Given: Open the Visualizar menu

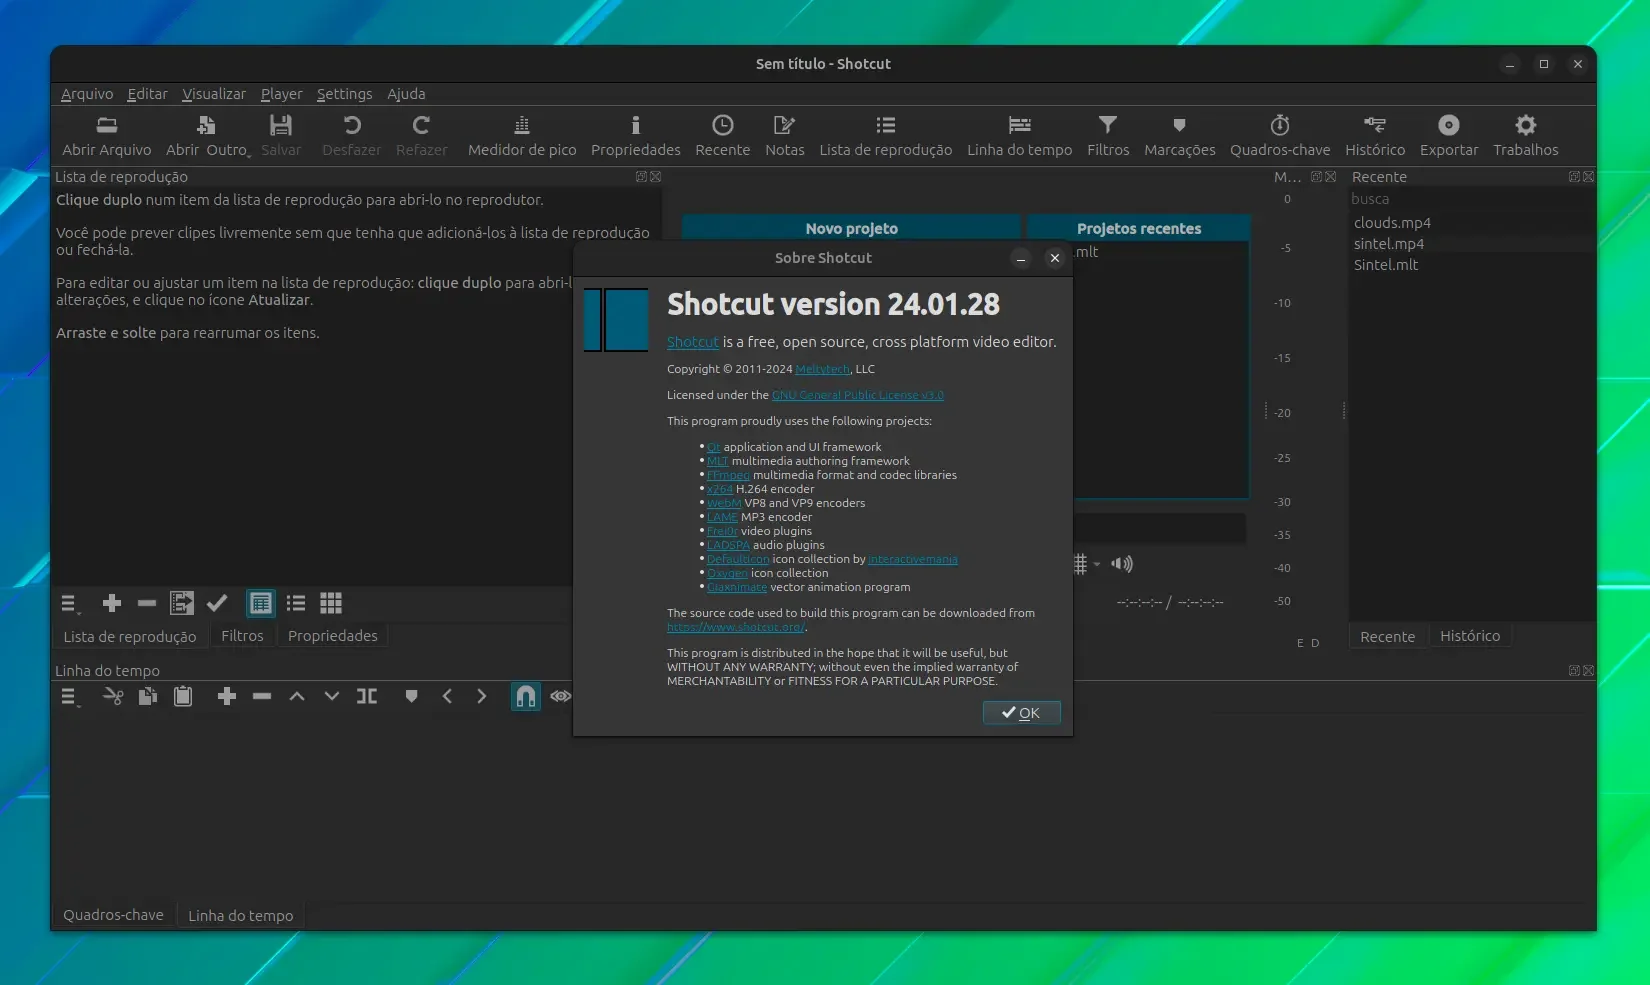Looking at the screenshot, I should point(214,94).
